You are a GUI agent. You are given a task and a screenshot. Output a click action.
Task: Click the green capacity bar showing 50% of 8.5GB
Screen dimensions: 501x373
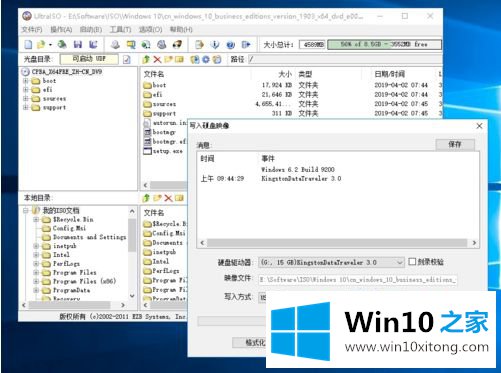tap(384, 44)
